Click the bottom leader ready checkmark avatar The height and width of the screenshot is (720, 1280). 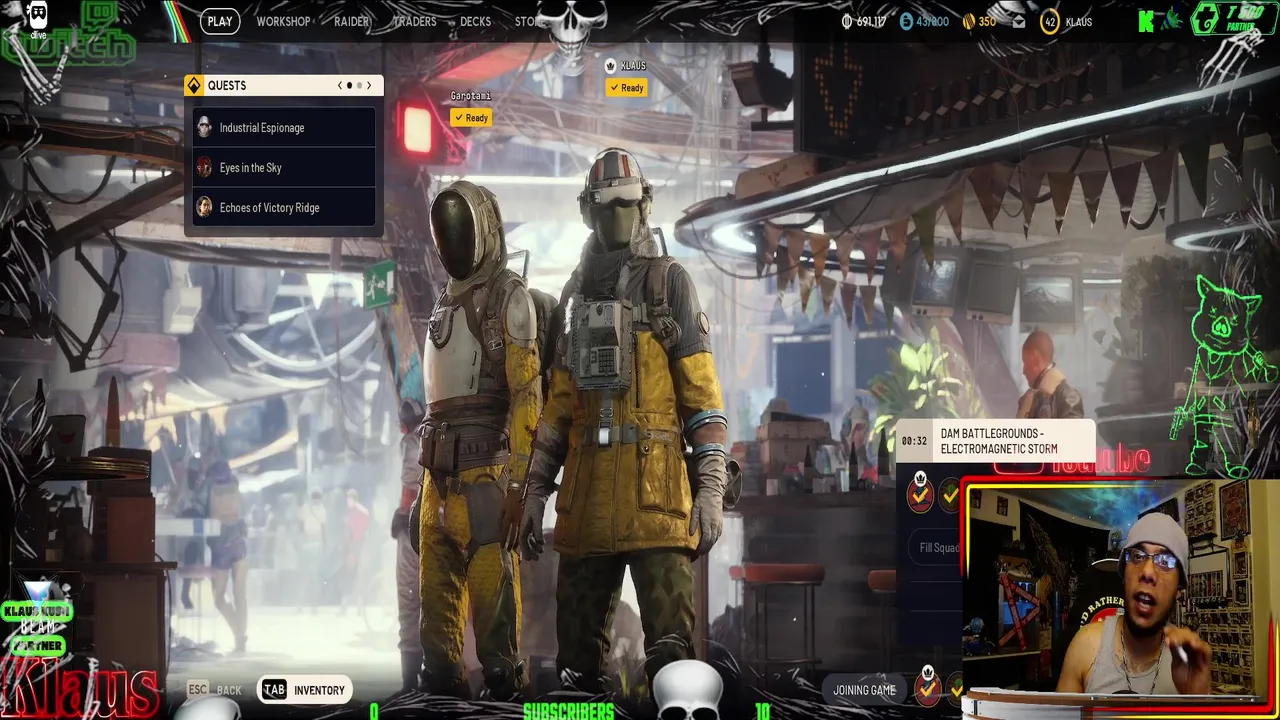(x=928, y=688)
